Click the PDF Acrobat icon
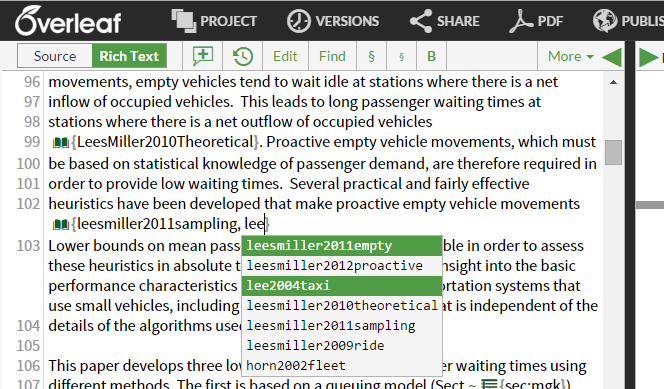Screen dimensions: 664x389 [521, 21]
